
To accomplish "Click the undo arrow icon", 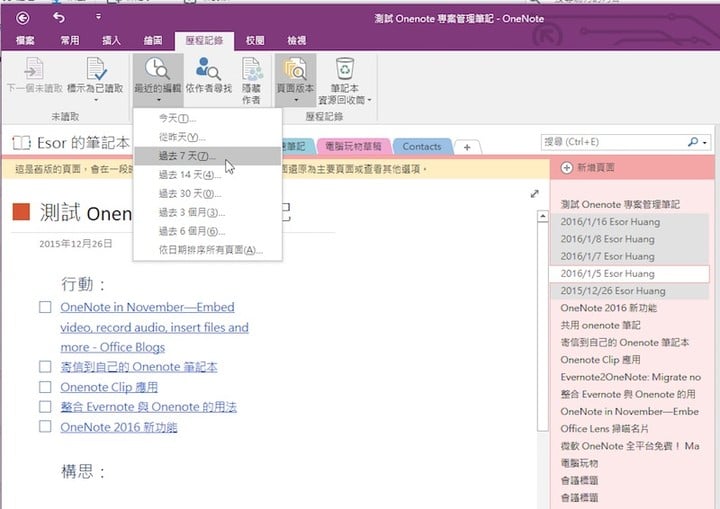I will tap(61, 17).
